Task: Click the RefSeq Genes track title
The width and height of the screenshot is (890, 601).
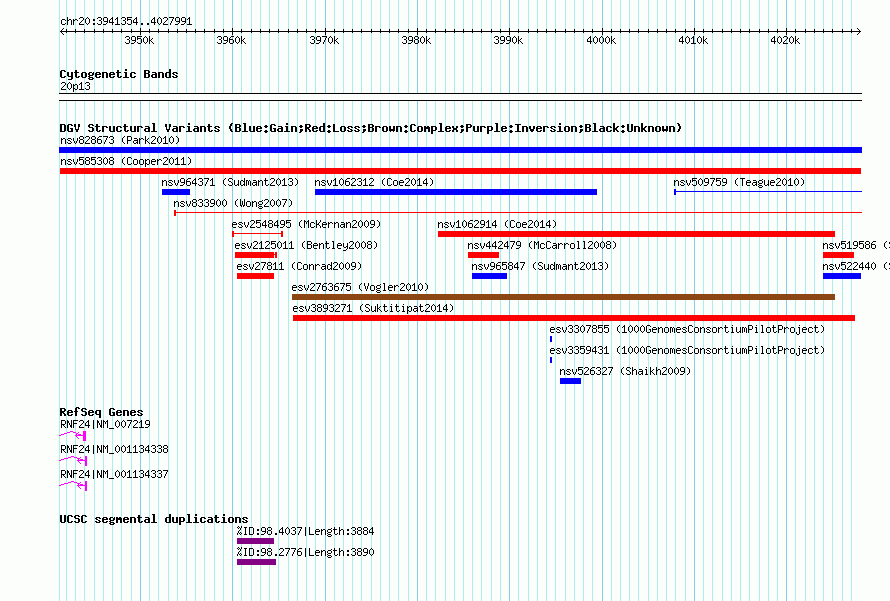Action: click(x=101, y=412)
